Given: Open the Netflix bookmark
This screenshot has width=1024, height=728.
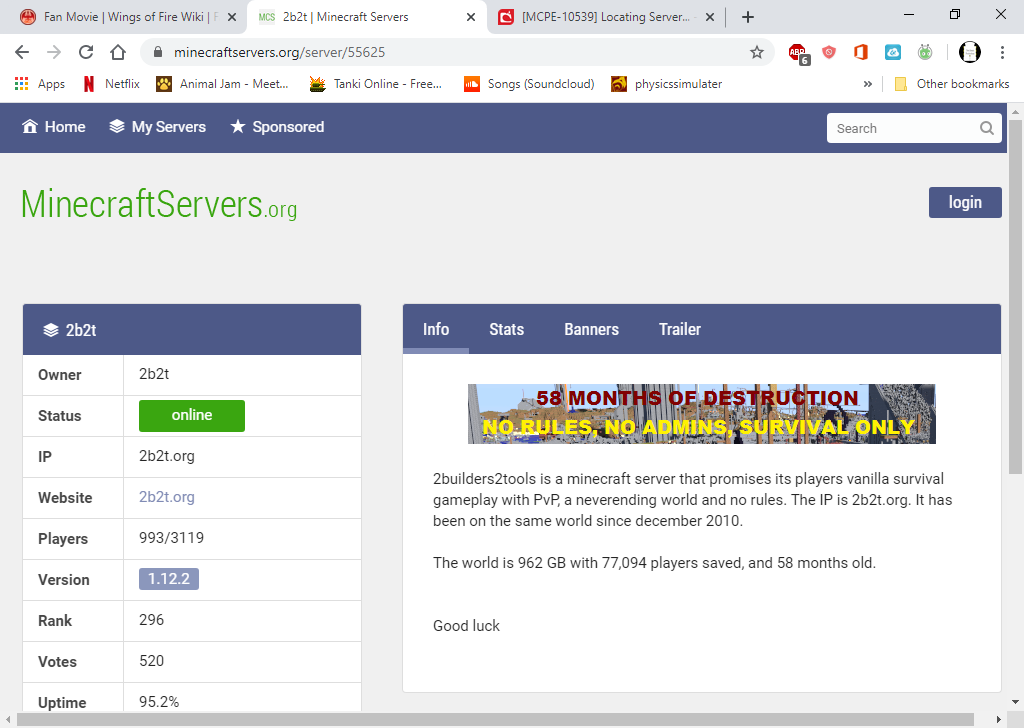Looking at the screenshot, I should pos(112,84).
